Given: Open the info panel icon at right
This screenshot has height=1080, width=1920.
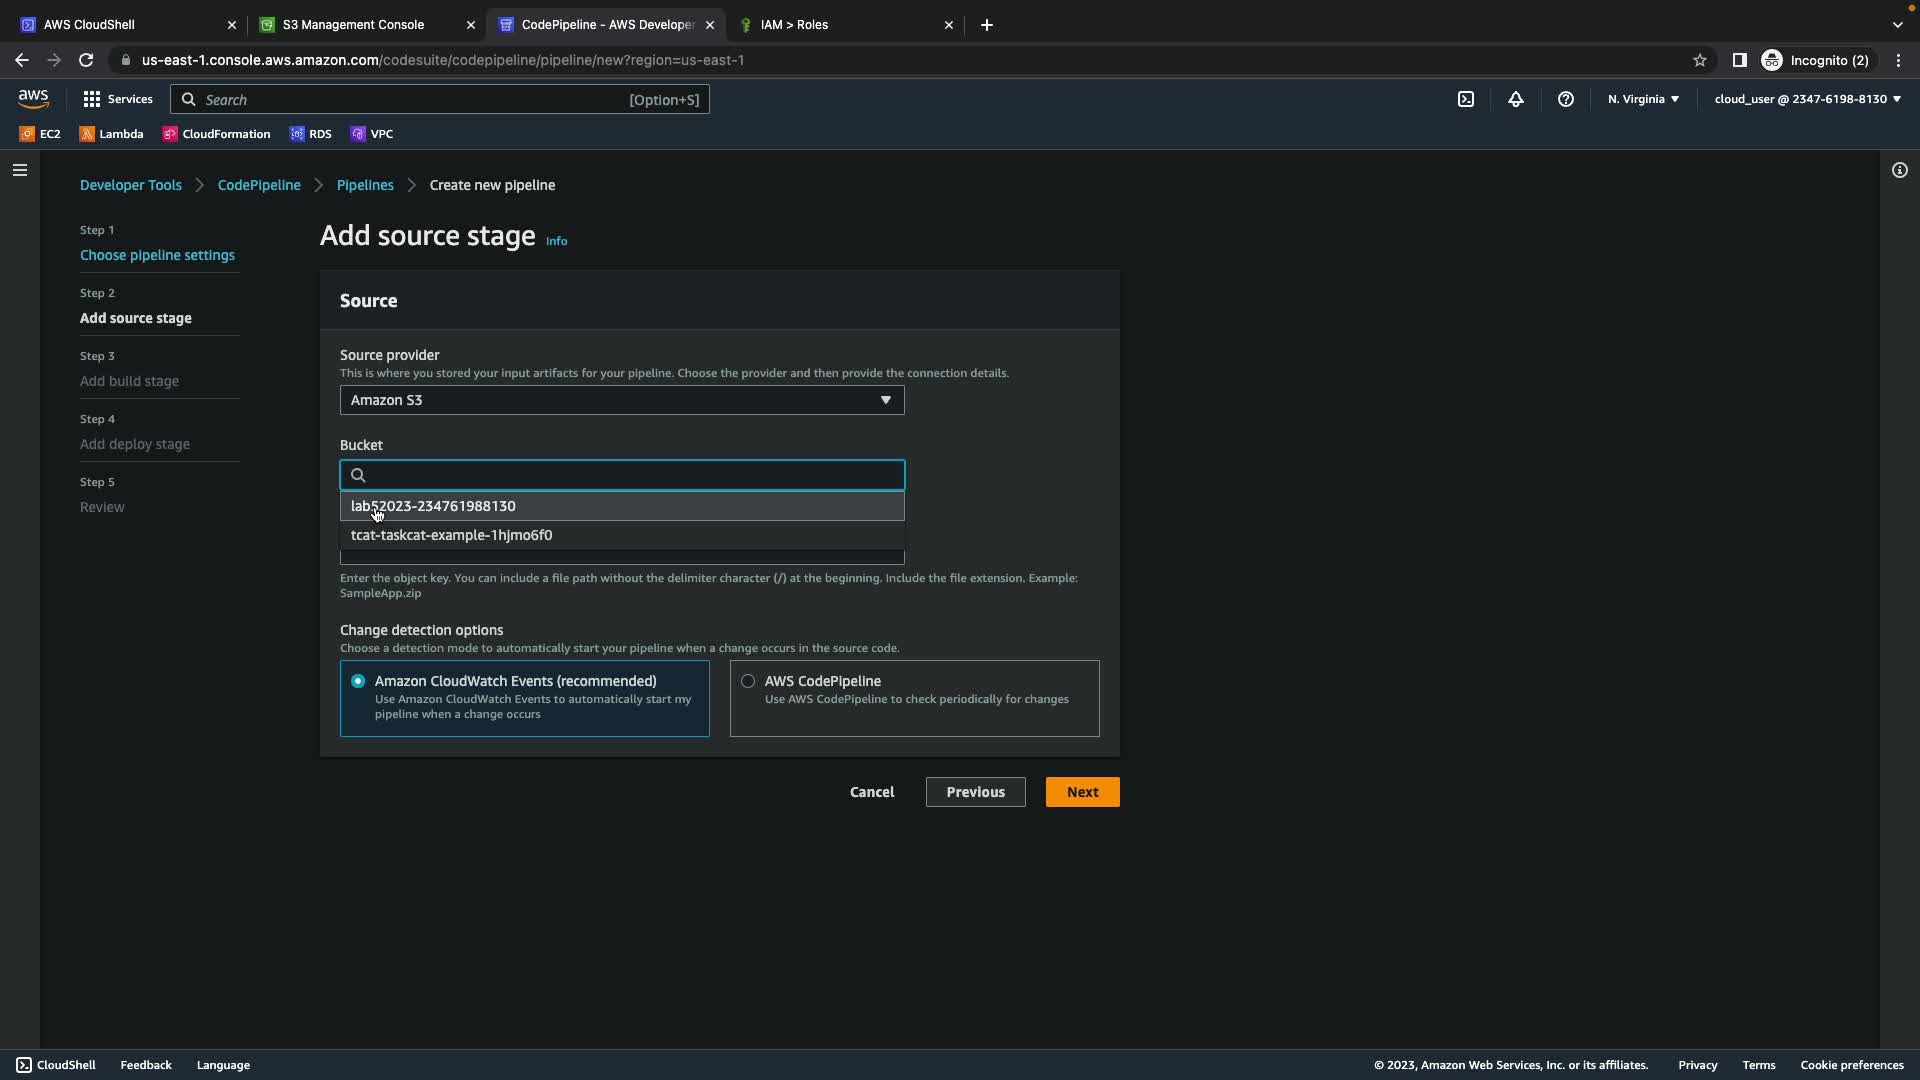Looking at the screenshot, I should coord(1899,170).
